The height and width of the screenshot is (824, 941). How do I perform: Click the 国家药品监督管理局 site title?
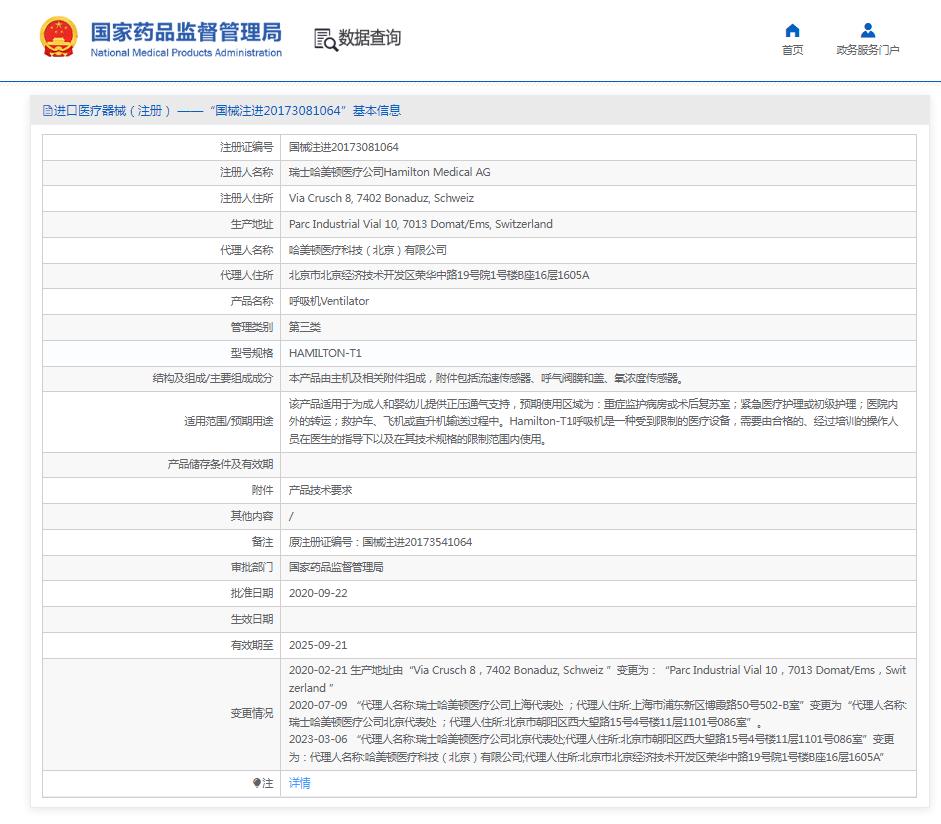click(186, 31)
